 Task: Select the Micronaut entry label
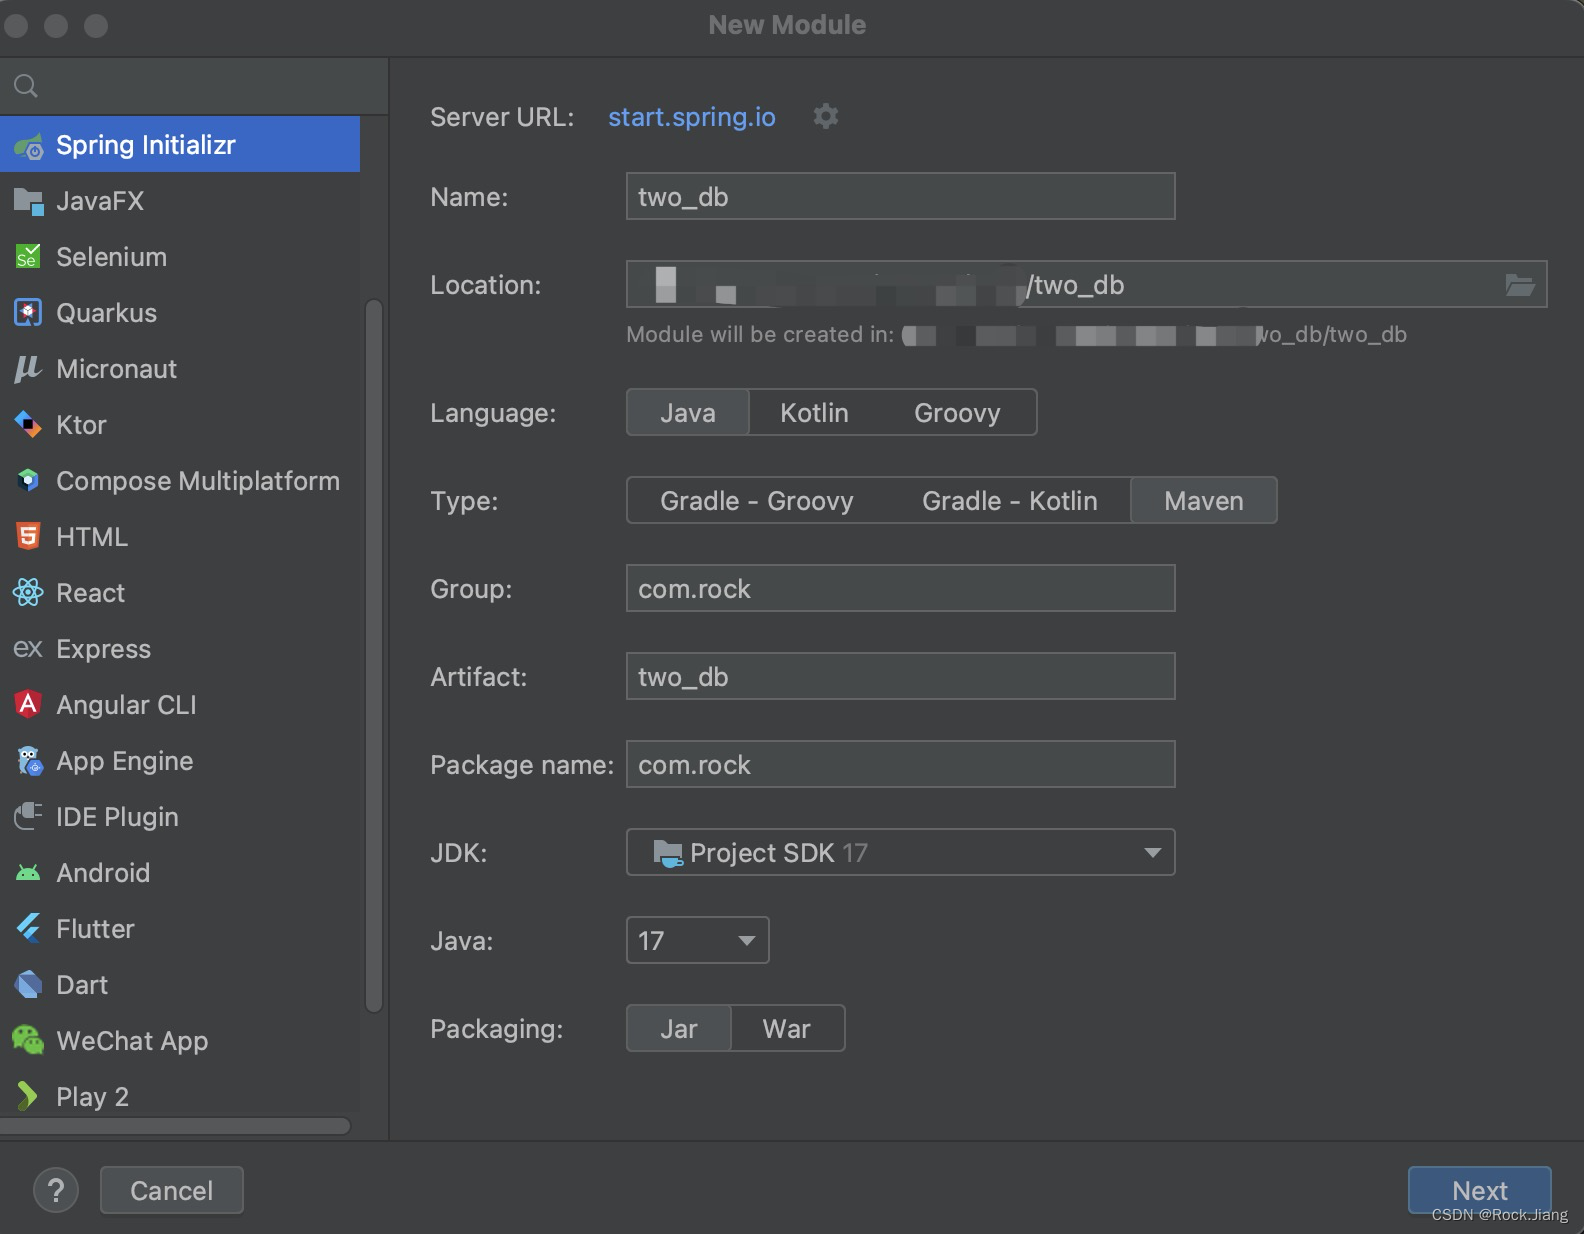[x=116, y=369]
